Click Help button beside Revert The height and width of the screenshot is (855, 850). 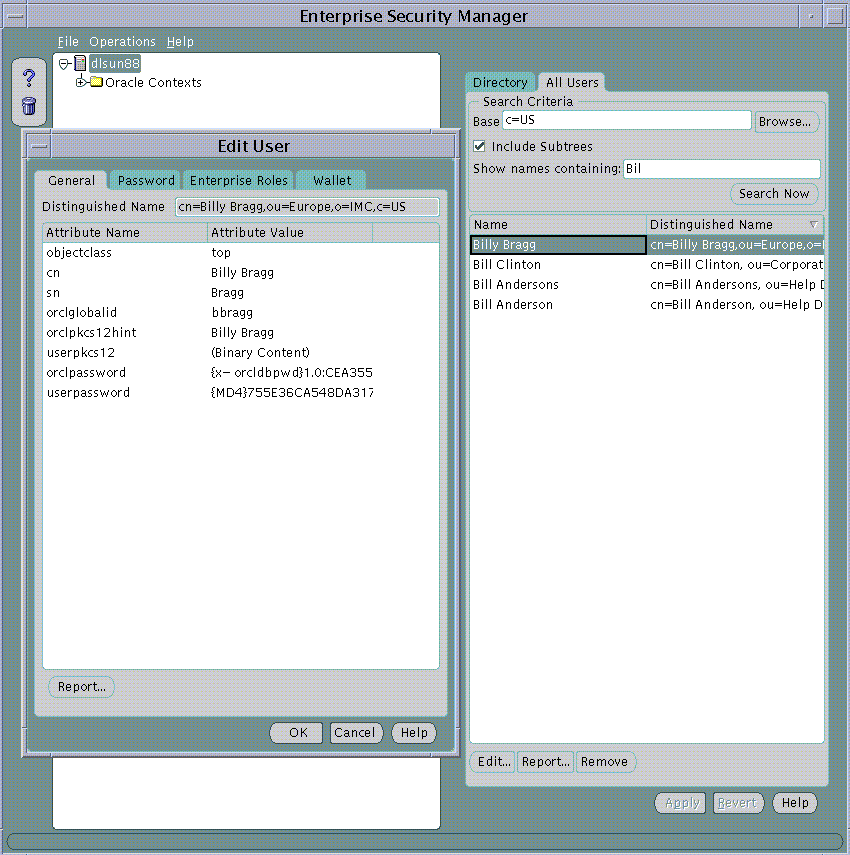794,803
